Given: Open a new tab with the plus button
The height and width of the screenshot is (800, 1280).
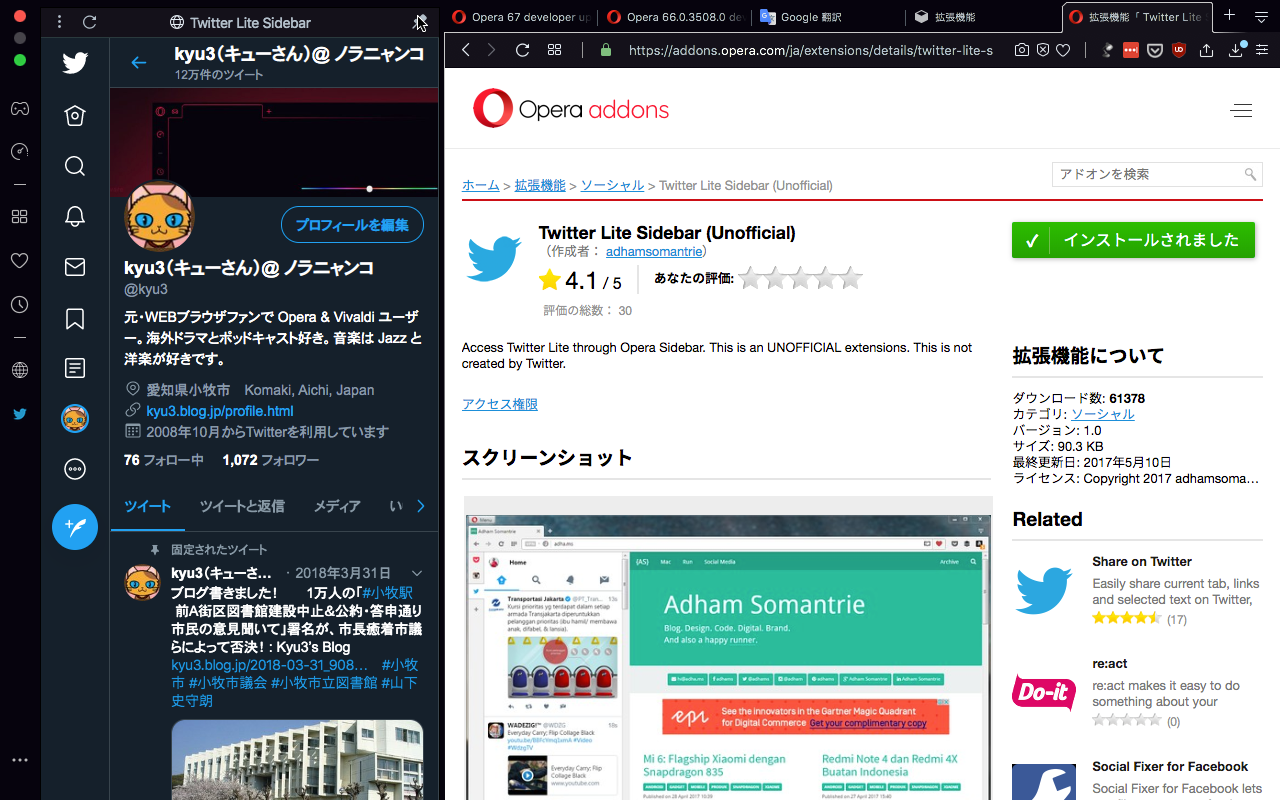Looking at the screenshot, I should 1230,16.
